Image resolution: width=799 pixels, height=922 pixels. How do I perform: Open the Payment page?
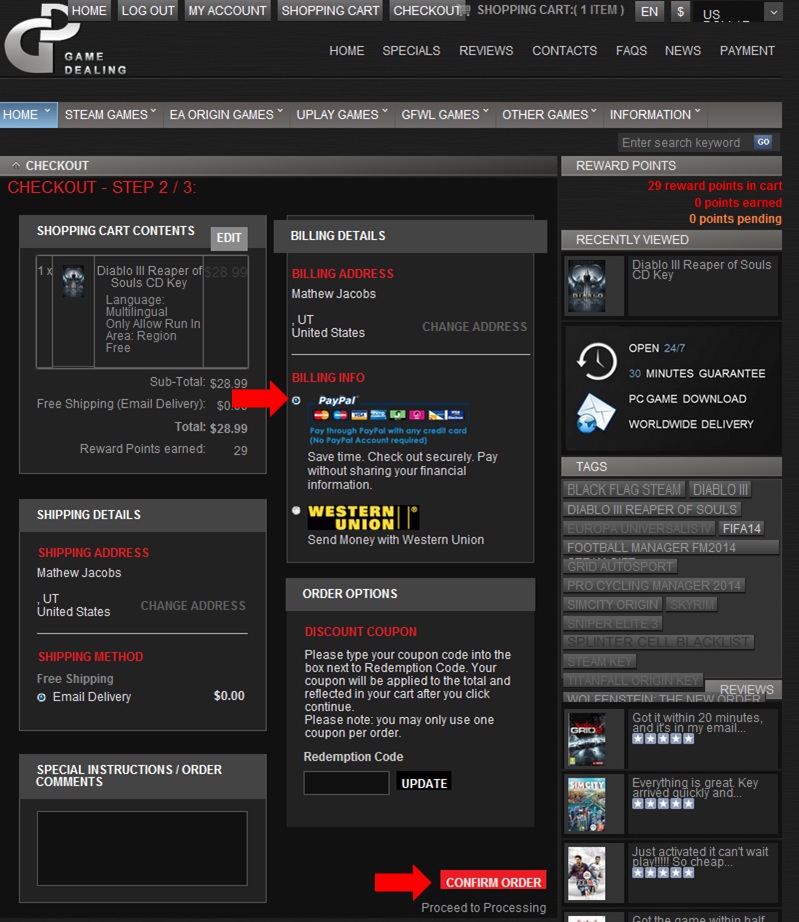747,51
